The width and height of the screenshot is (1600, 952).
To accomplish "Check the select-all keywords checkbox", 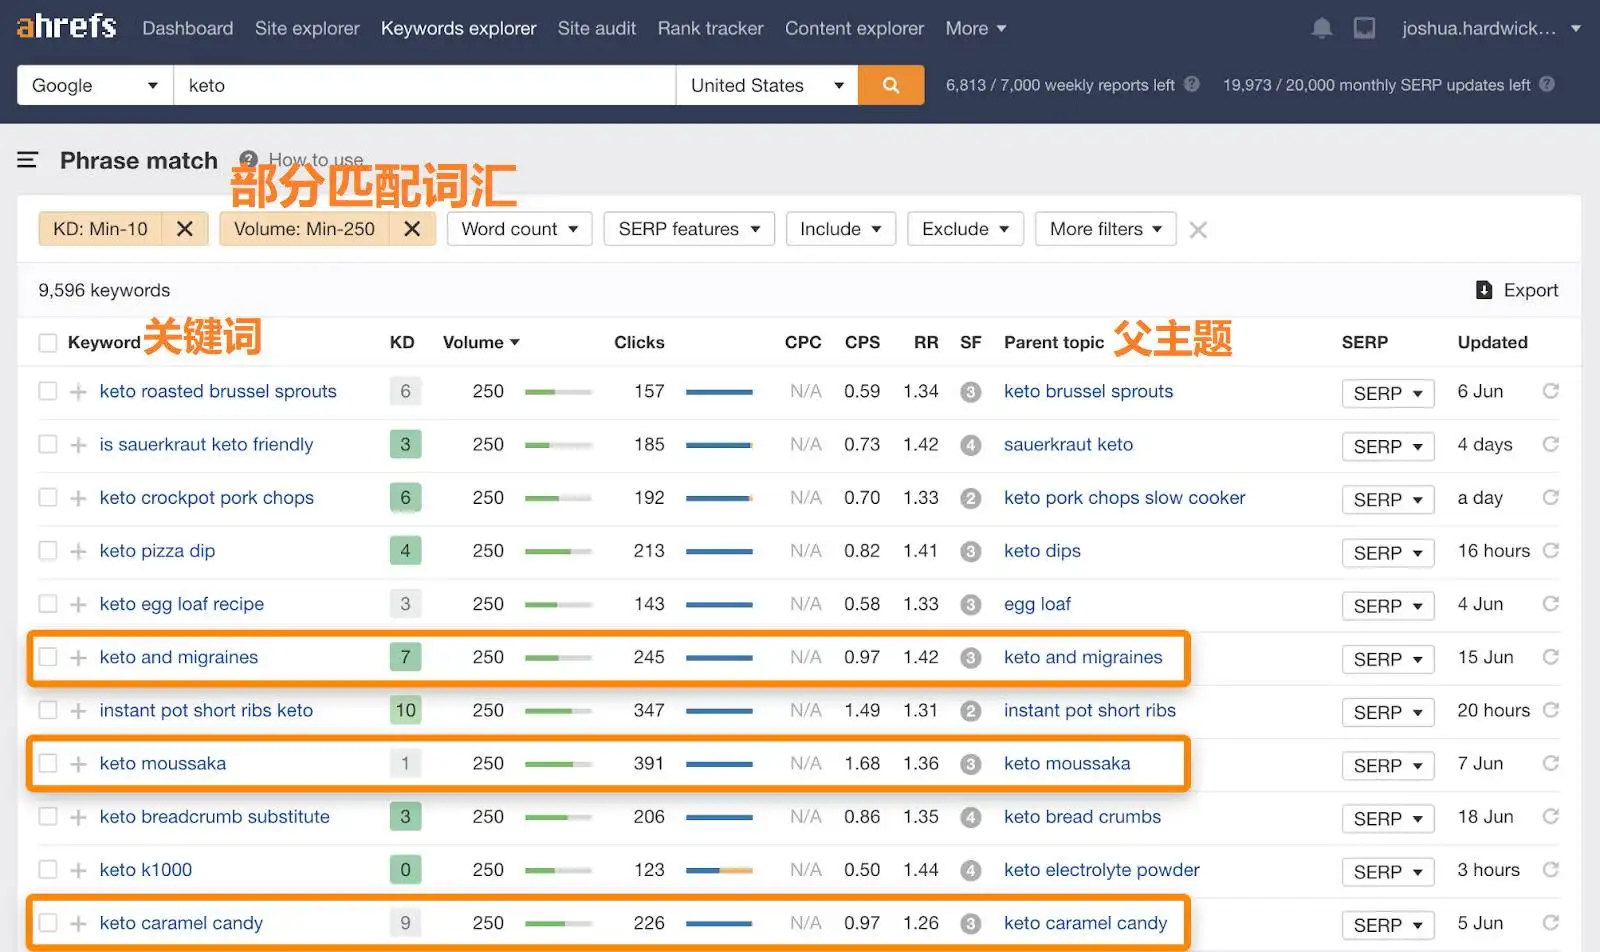I will (x=47, y=342).
